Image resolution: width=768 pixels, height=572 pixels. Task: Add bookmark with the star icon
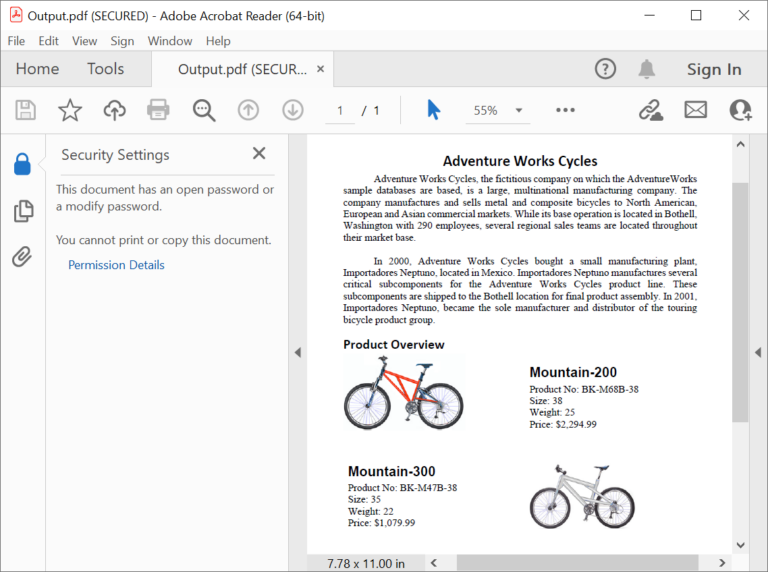click(x=70, y=110)
